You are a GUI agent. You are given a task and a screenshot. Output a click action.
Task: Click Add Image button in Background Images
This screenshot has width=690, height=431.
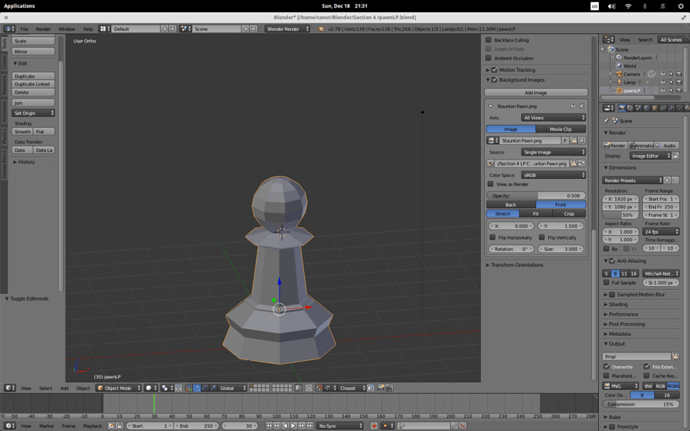tap(536, 92)
